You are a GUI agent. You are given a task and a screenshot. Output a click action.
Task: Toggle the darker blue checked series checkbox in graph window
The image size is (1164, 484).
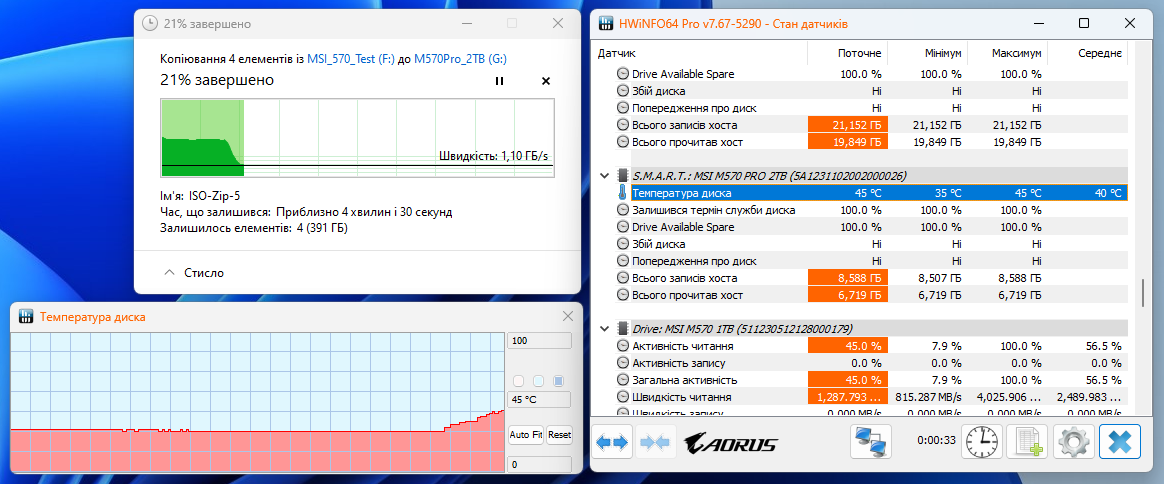pyautogui.click(x=558, y=381)
